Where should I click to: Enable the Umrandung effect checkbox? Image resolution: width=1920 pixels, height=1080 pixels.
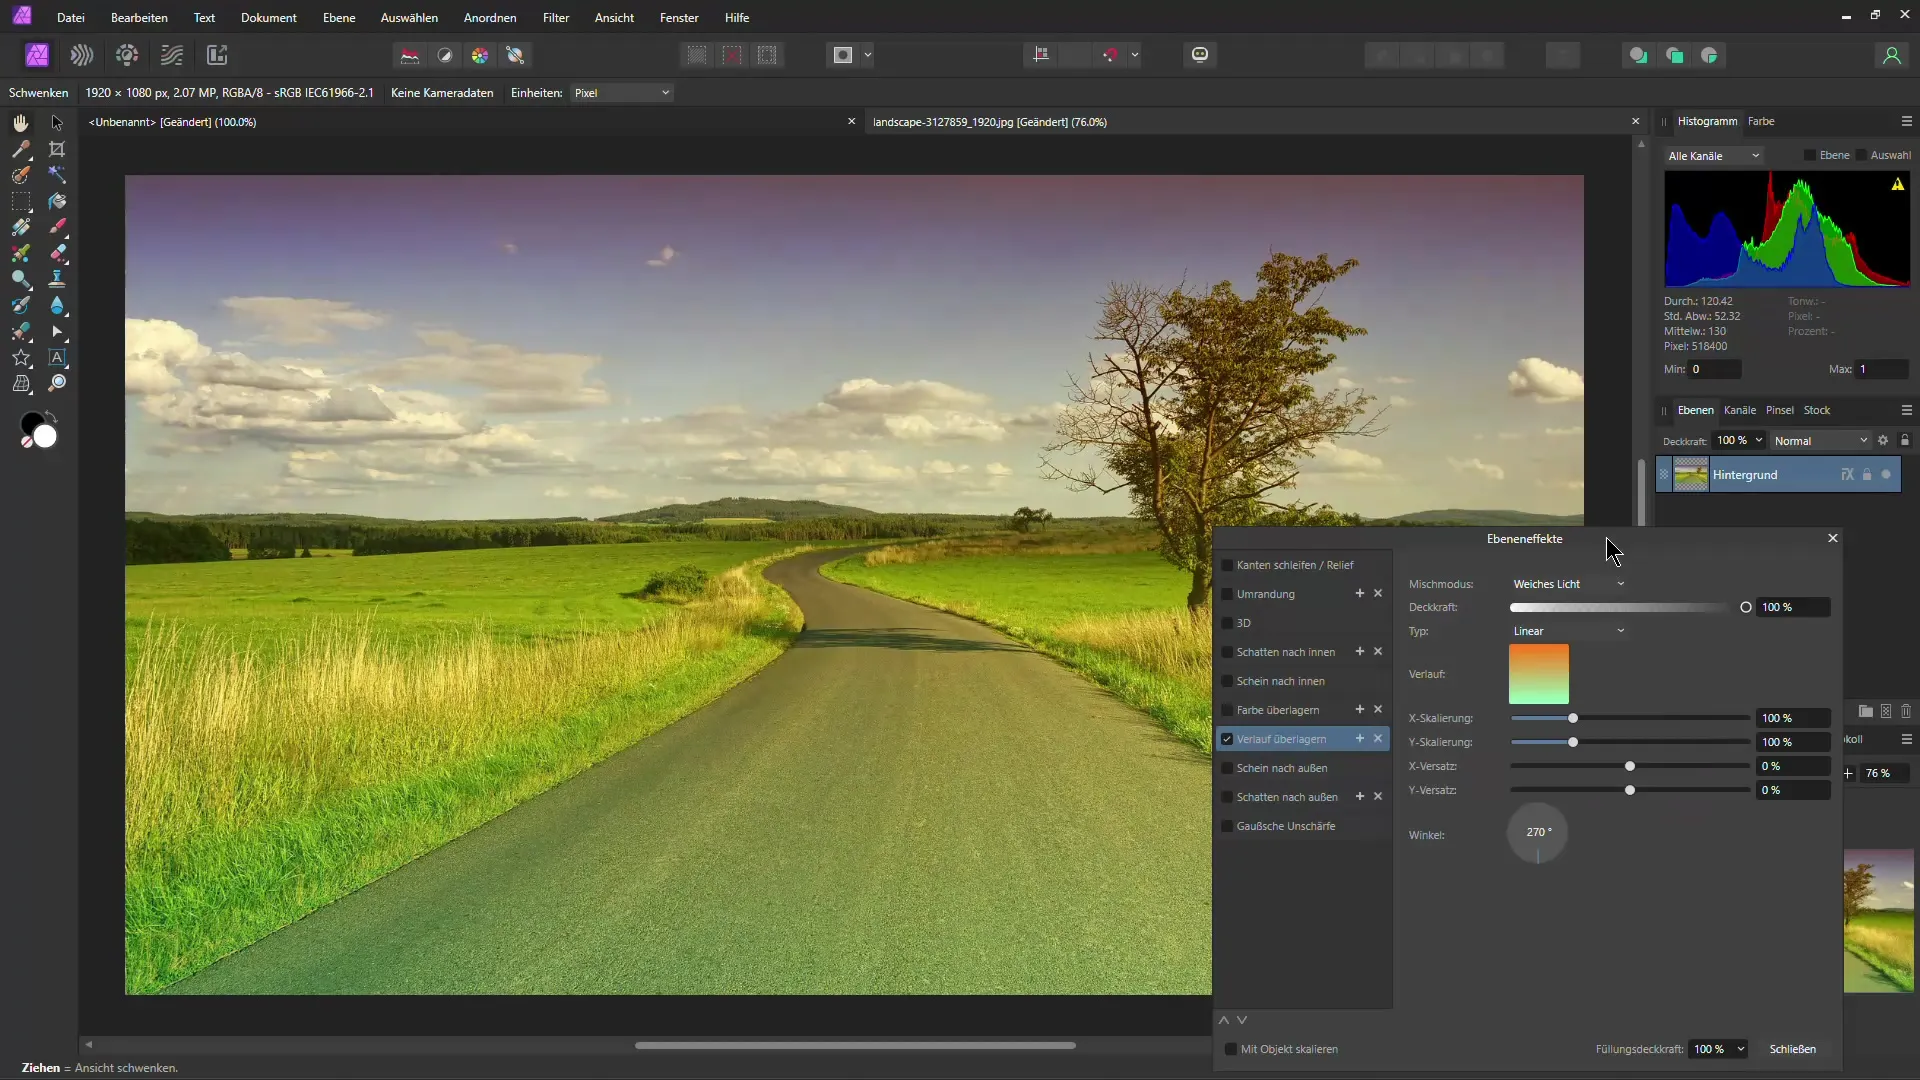pyautogui.click(x=1227, y=594)
